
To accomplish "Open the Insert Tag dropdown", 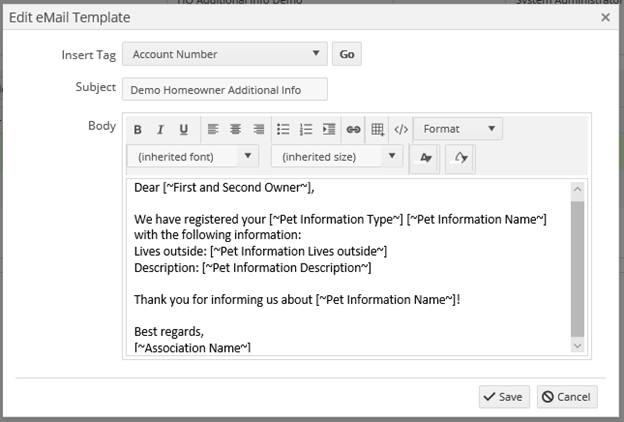I will pos(225,54).
